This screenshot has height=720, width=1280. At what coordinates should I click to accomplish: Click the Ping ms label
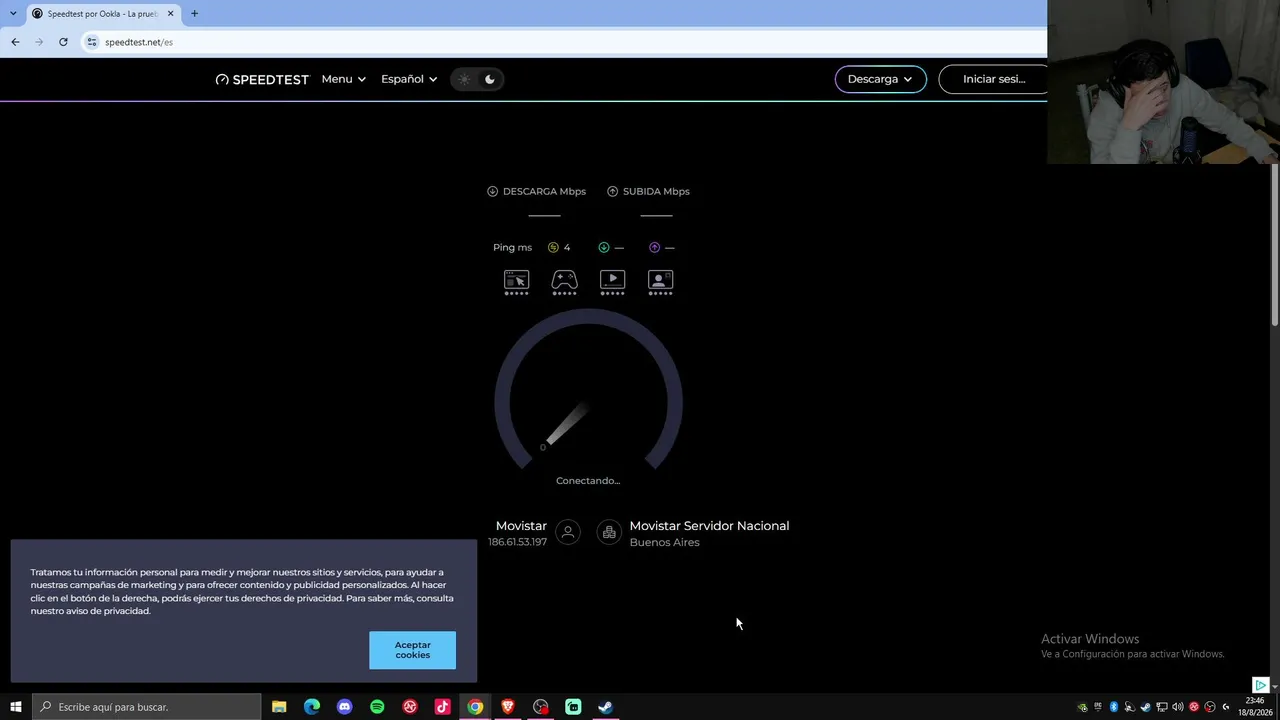(512, 247)
